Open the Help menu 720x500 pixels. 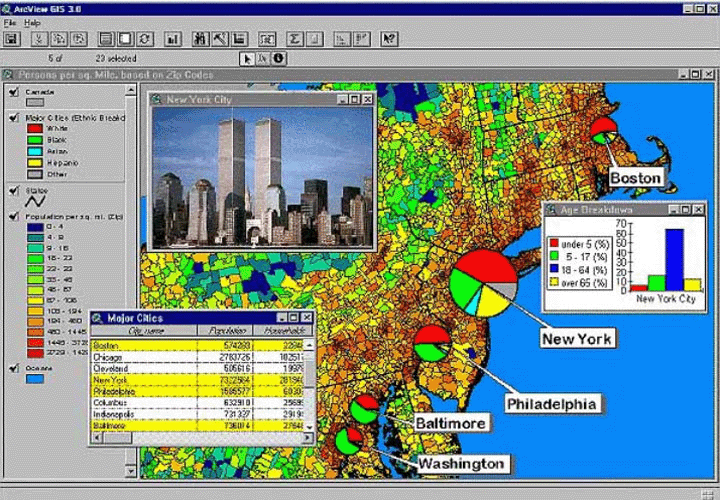(32, 21)
